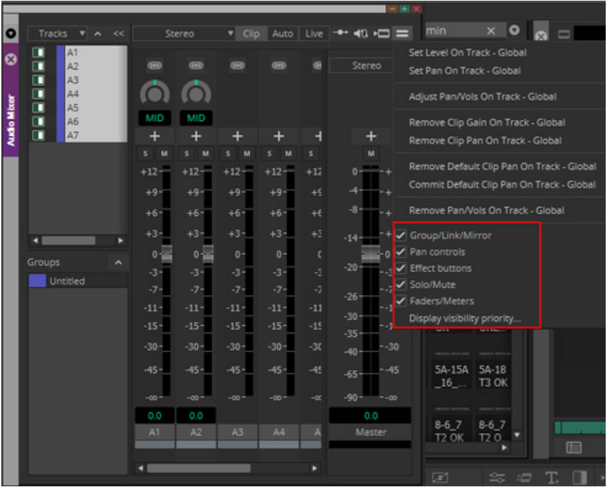This screenshot has width=607, height=487.
Task: Mute the Master strip
Action: click(371, 154)
